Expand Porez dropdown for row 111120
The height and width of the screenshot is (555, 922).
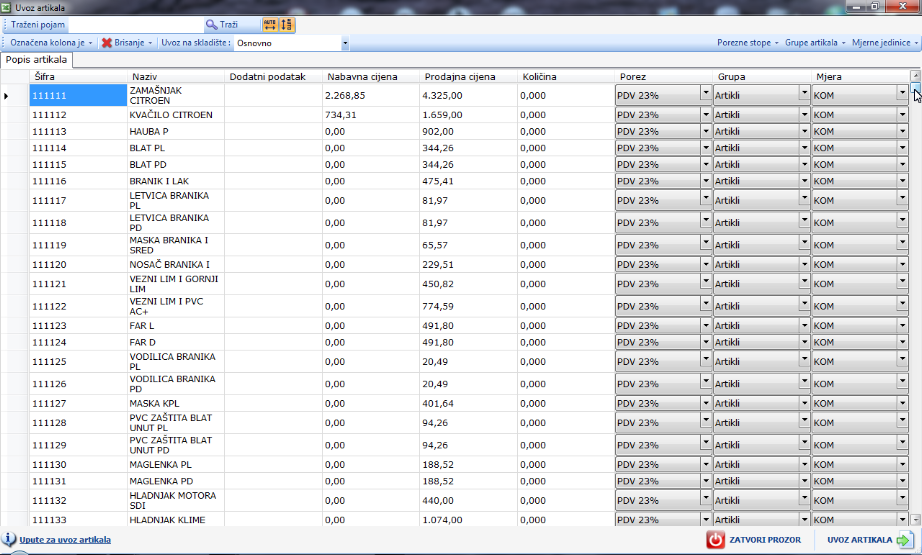[706, 265]
